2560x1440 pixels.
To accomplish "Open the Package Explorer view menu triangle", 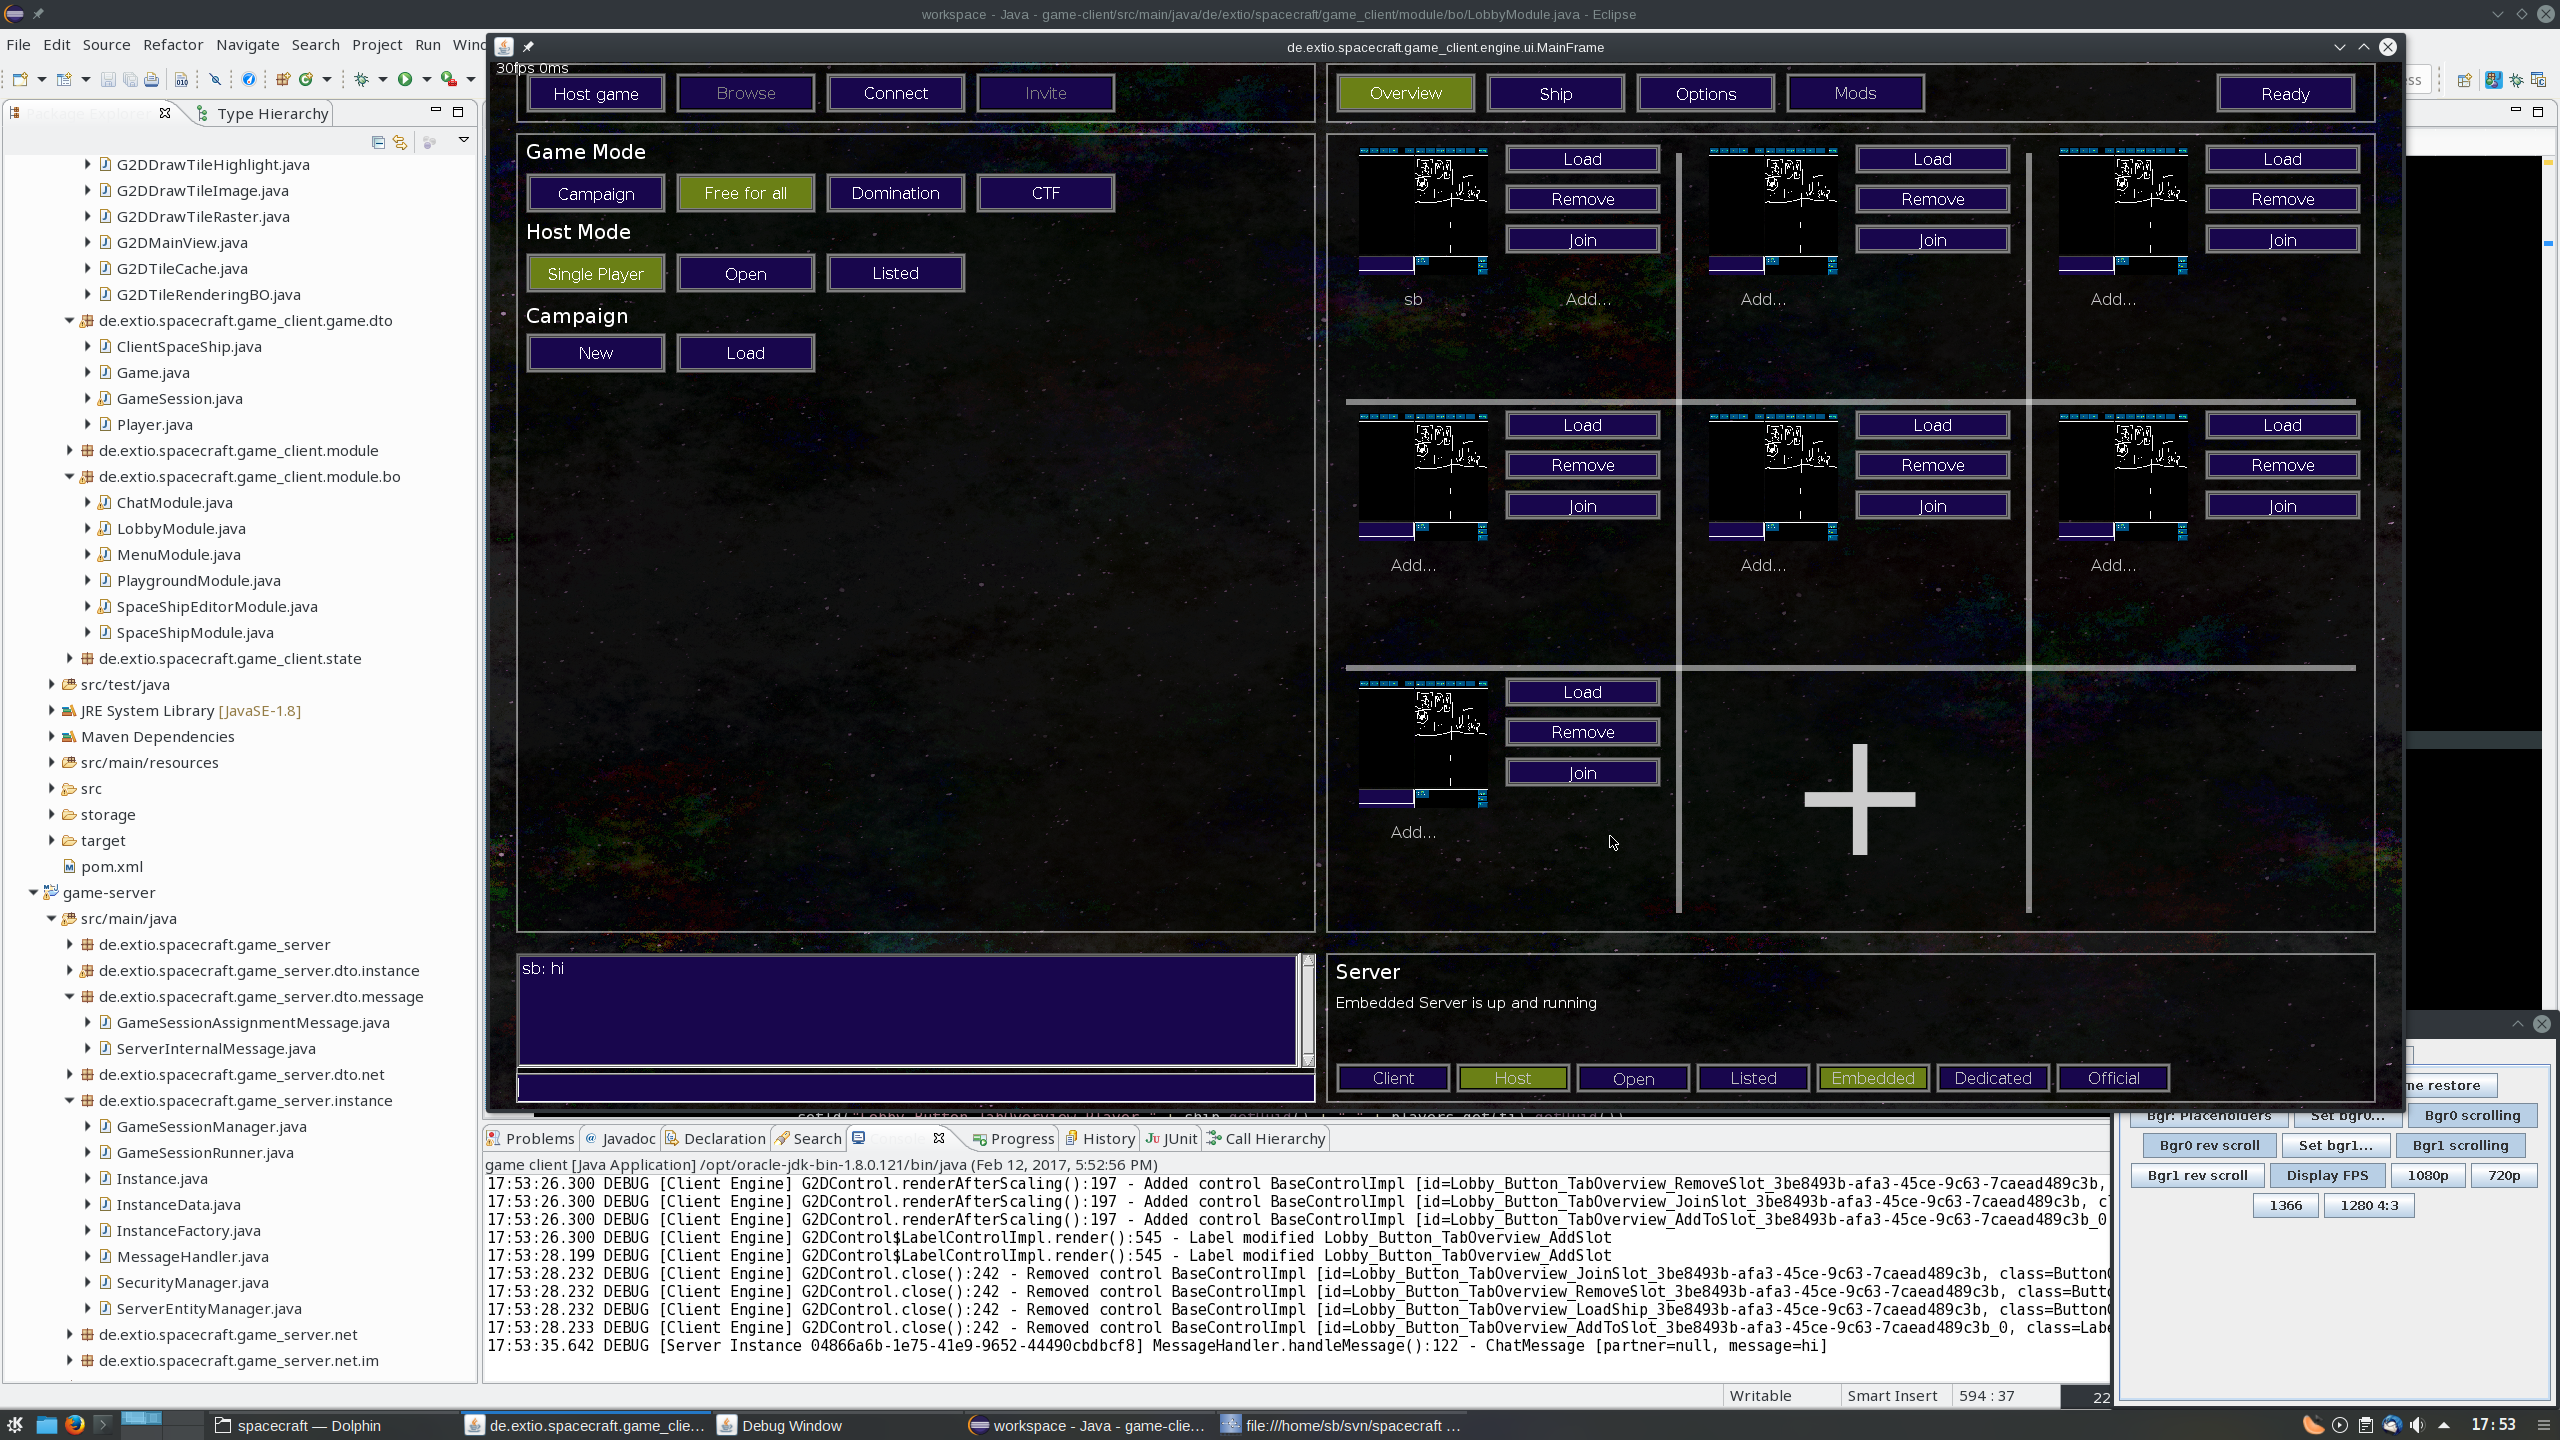I will click(464, 140).
